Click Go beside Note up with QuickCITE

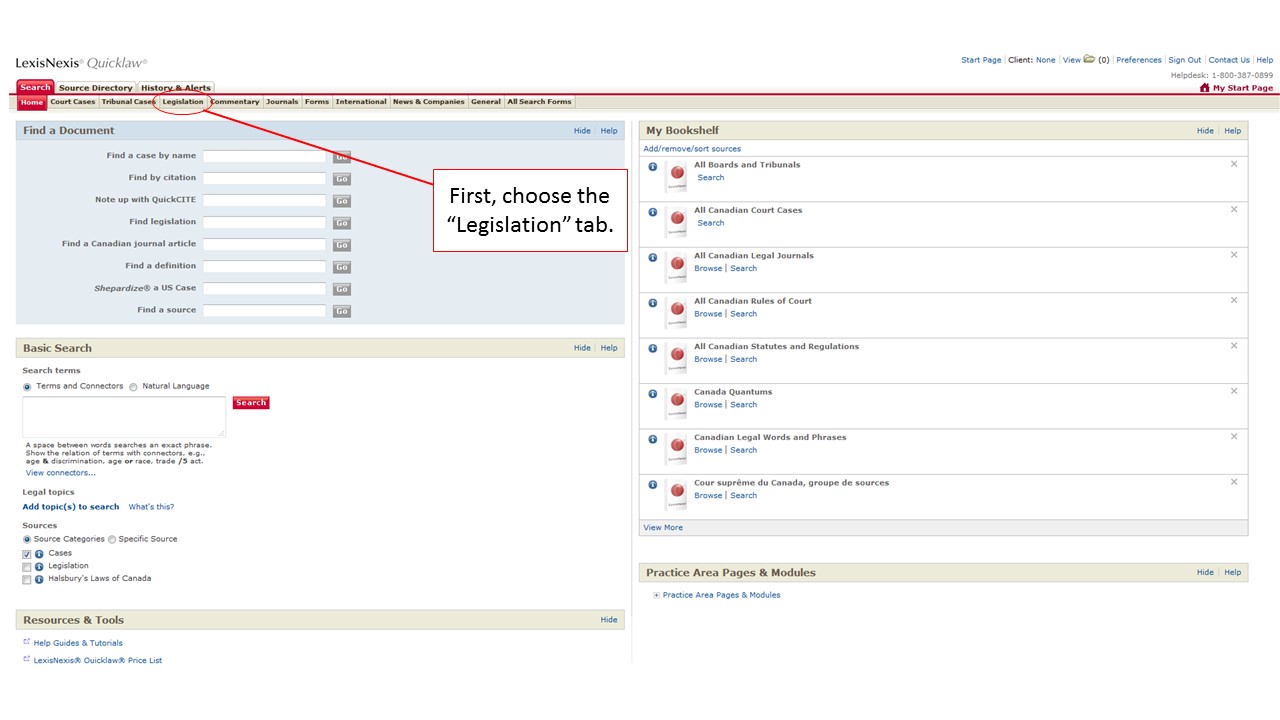click(342, 201)
